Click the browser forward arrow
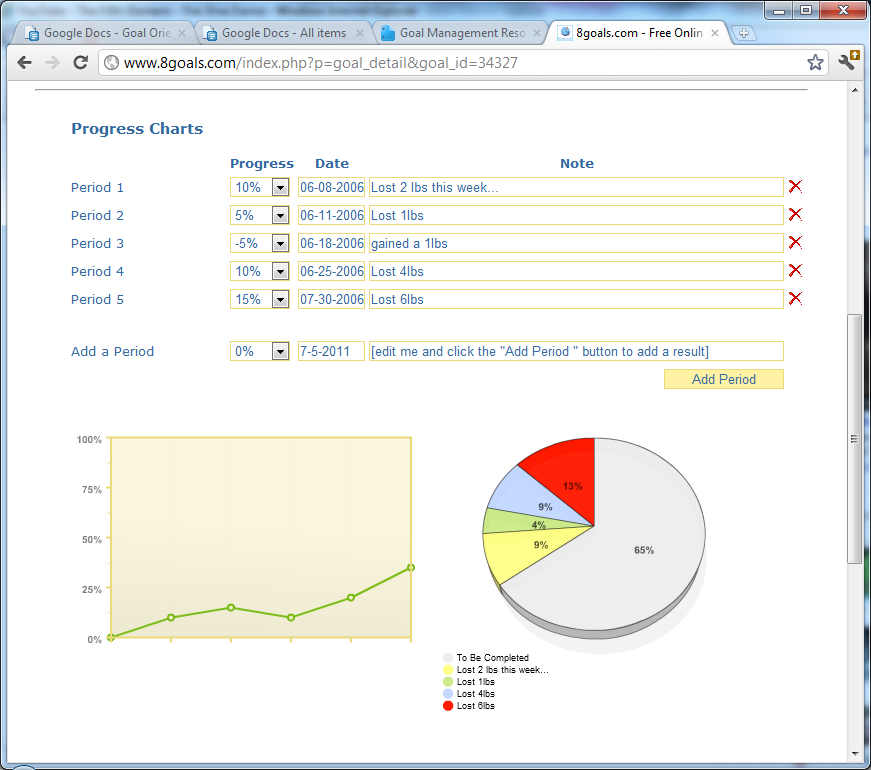 52,63
